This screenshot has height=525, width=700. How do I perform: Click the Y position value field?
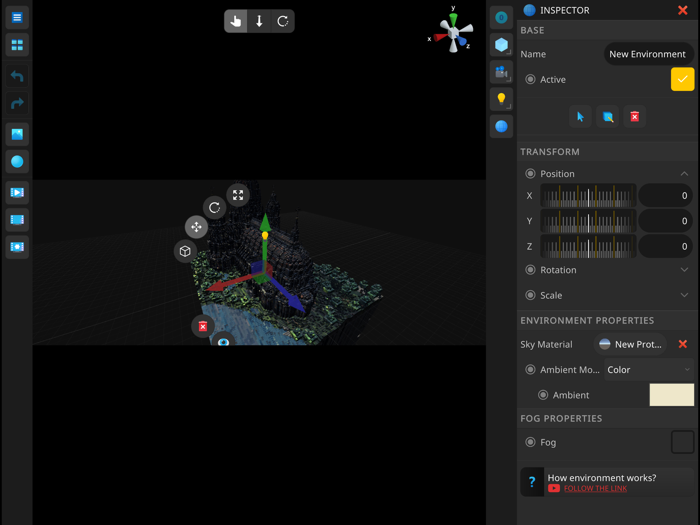(x=666, y=221)
